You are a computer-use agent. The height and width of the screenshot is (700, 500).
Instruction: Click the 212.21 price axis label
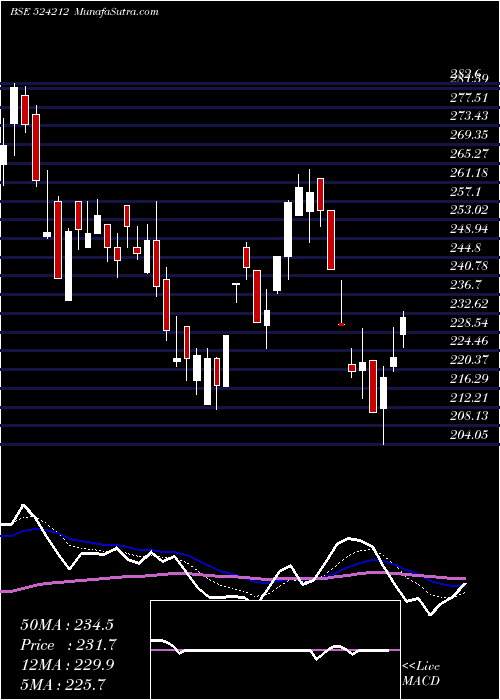coord(469,398)
